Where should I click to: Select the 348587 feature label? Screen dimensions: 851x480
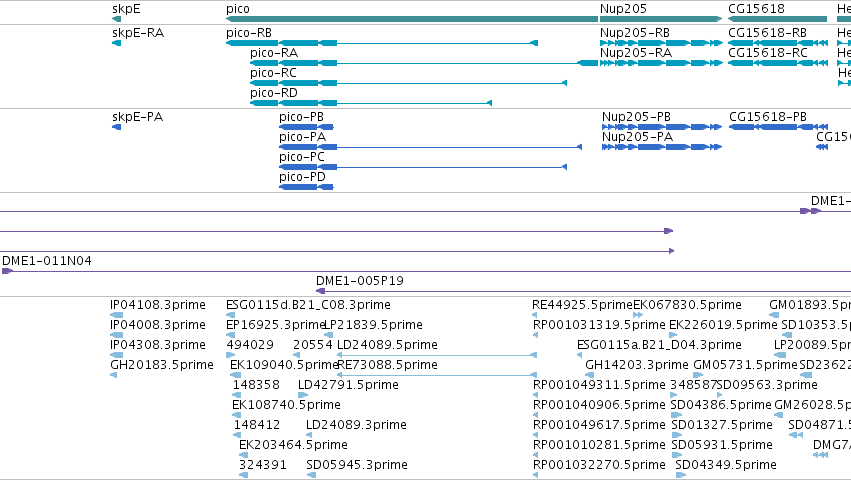694,386
